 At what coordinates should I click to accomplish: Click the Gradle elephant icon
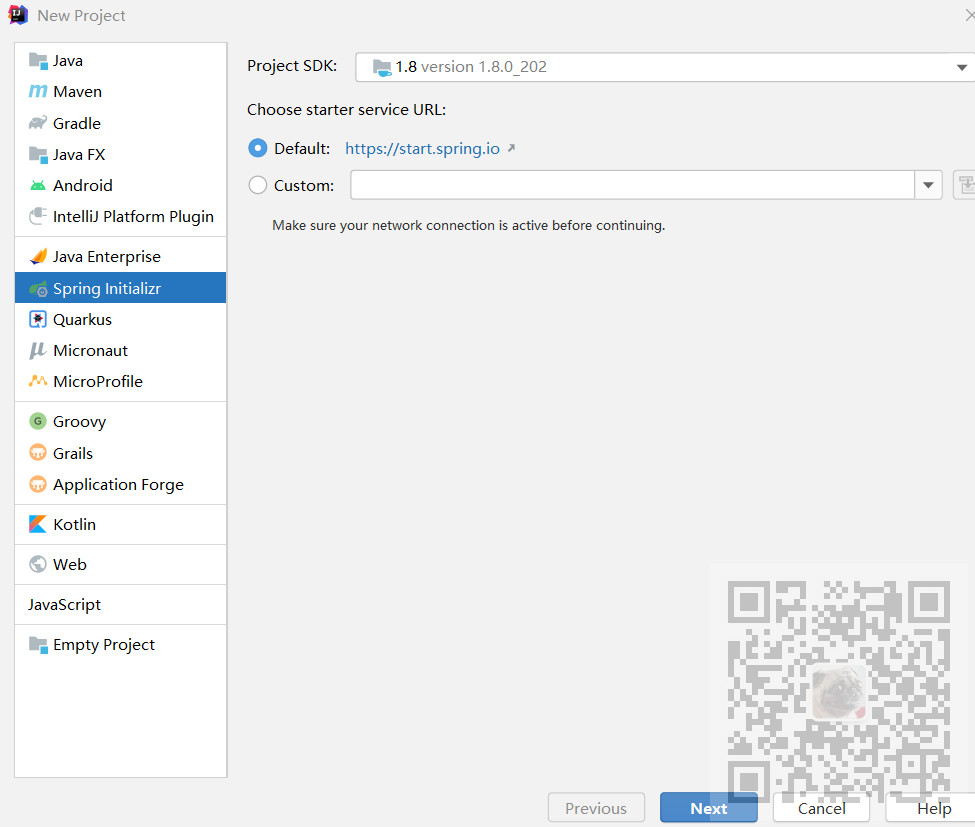coord(38,122)
